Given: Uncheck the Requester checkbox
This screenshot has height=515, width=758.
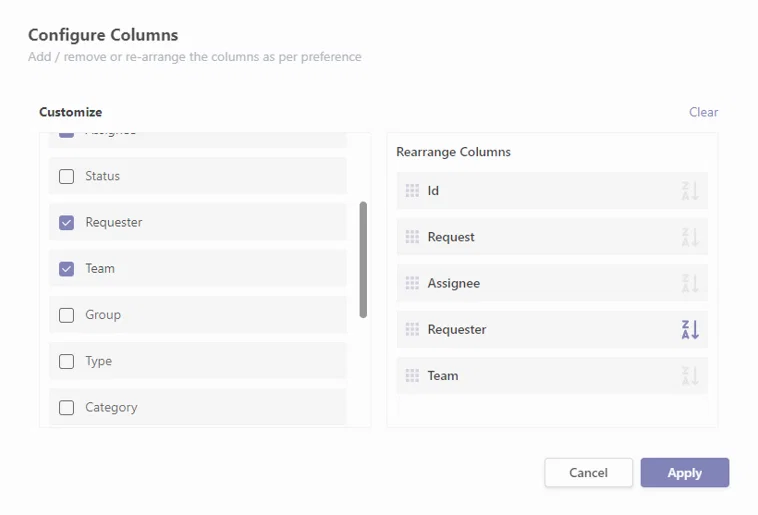Looking at the screenshot, I should coord(66,222).
